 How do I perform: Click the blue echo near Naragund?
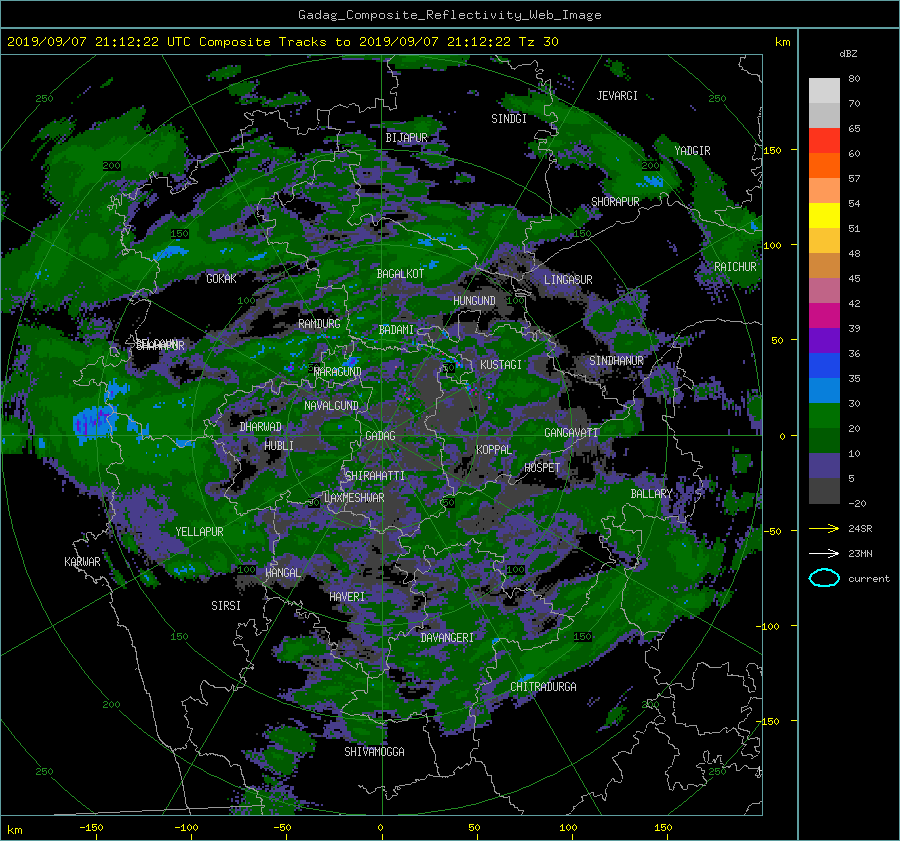tap(351, 362)
